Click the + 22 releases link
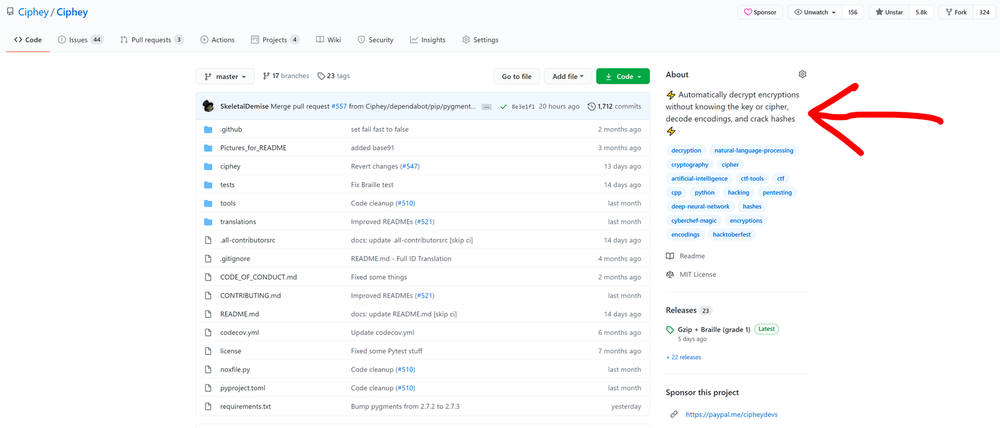The width and height of the screenshot is (1000, 428). (683, 357)
